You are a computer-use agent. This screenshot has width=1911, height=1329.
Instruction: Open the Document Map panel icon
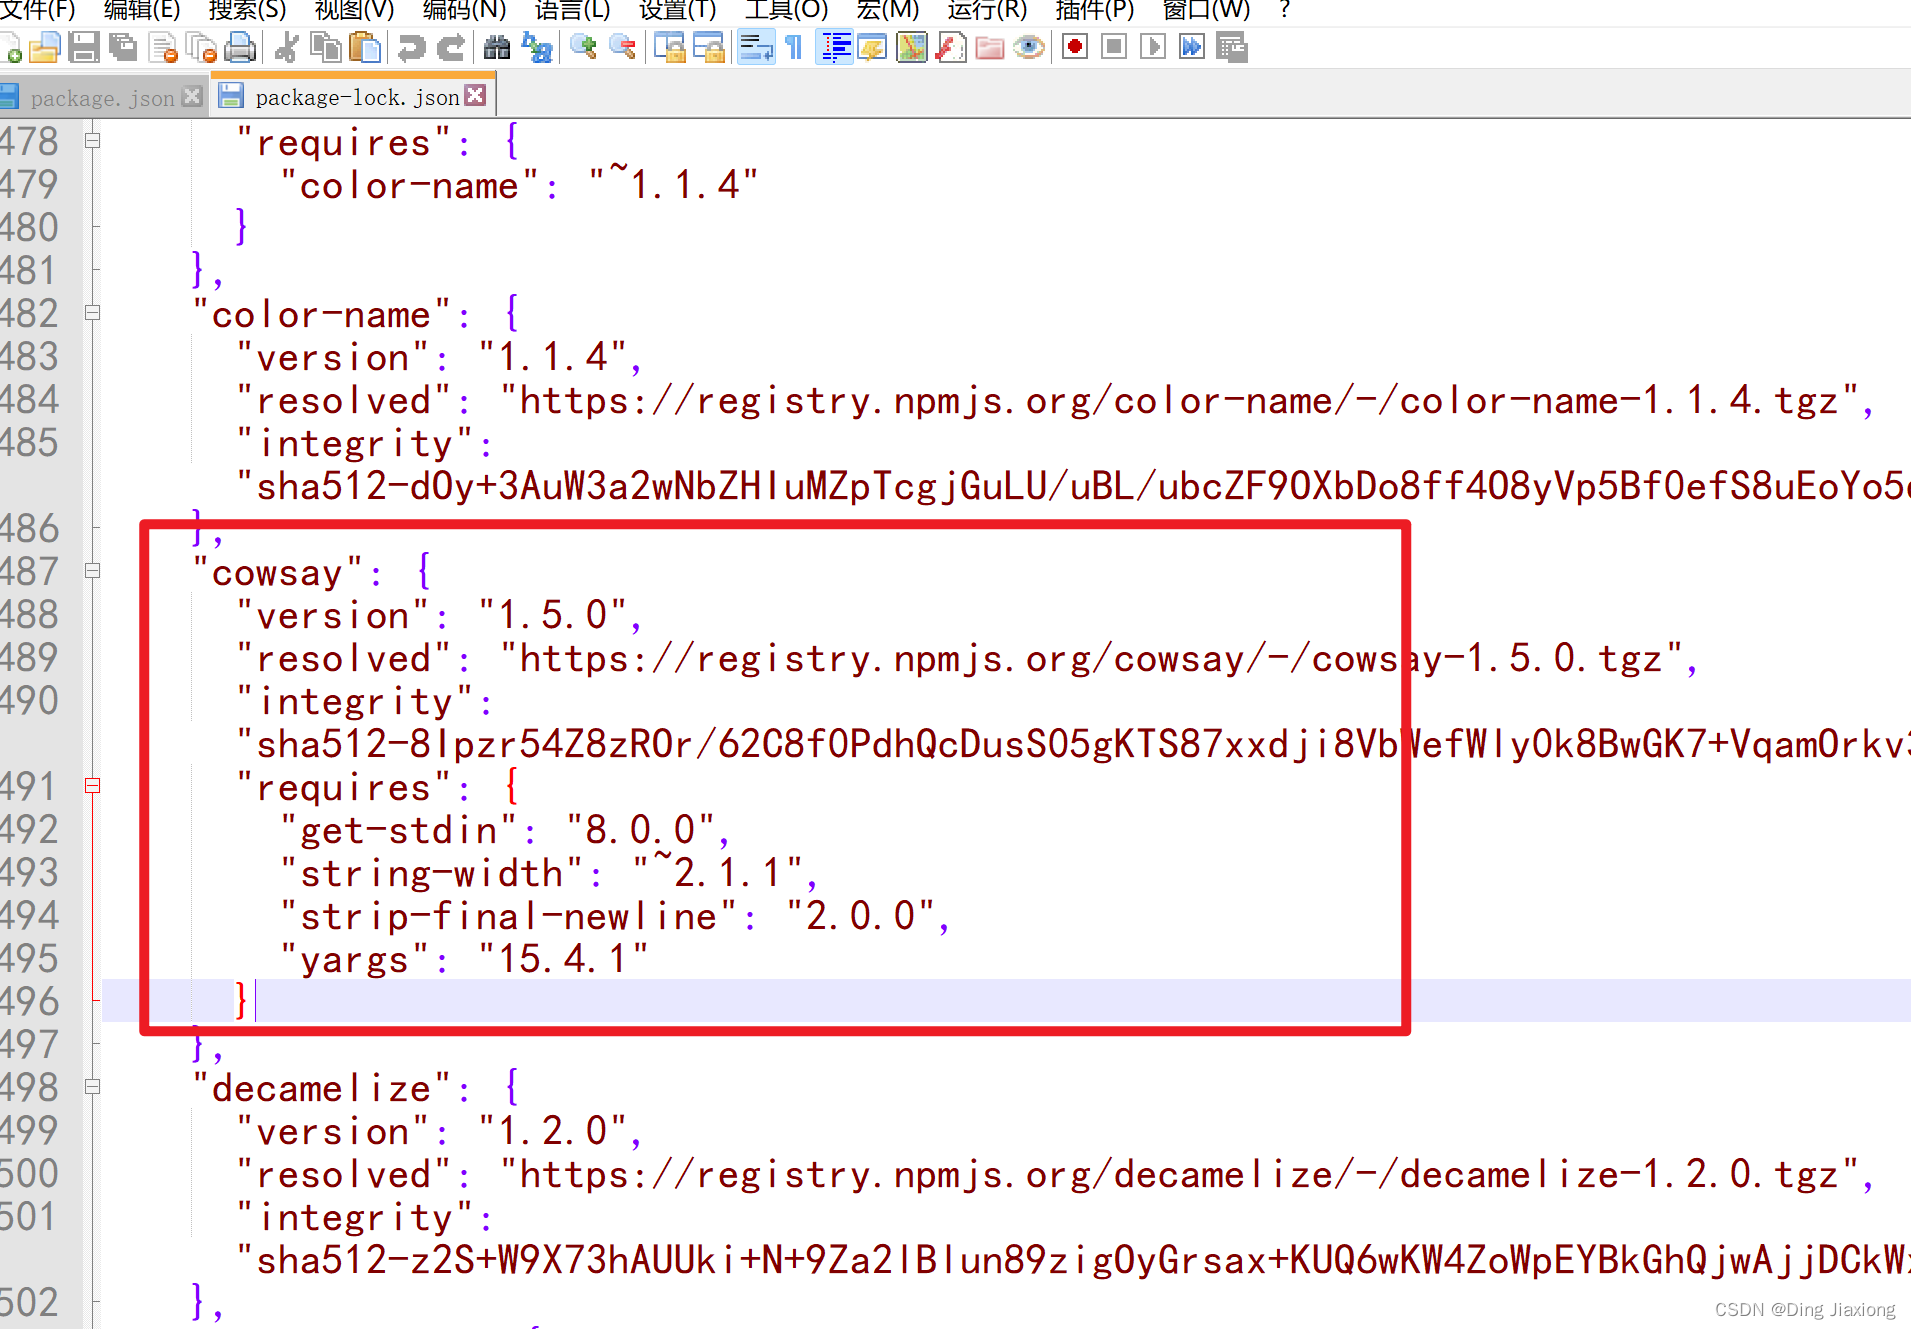[912, 47]
